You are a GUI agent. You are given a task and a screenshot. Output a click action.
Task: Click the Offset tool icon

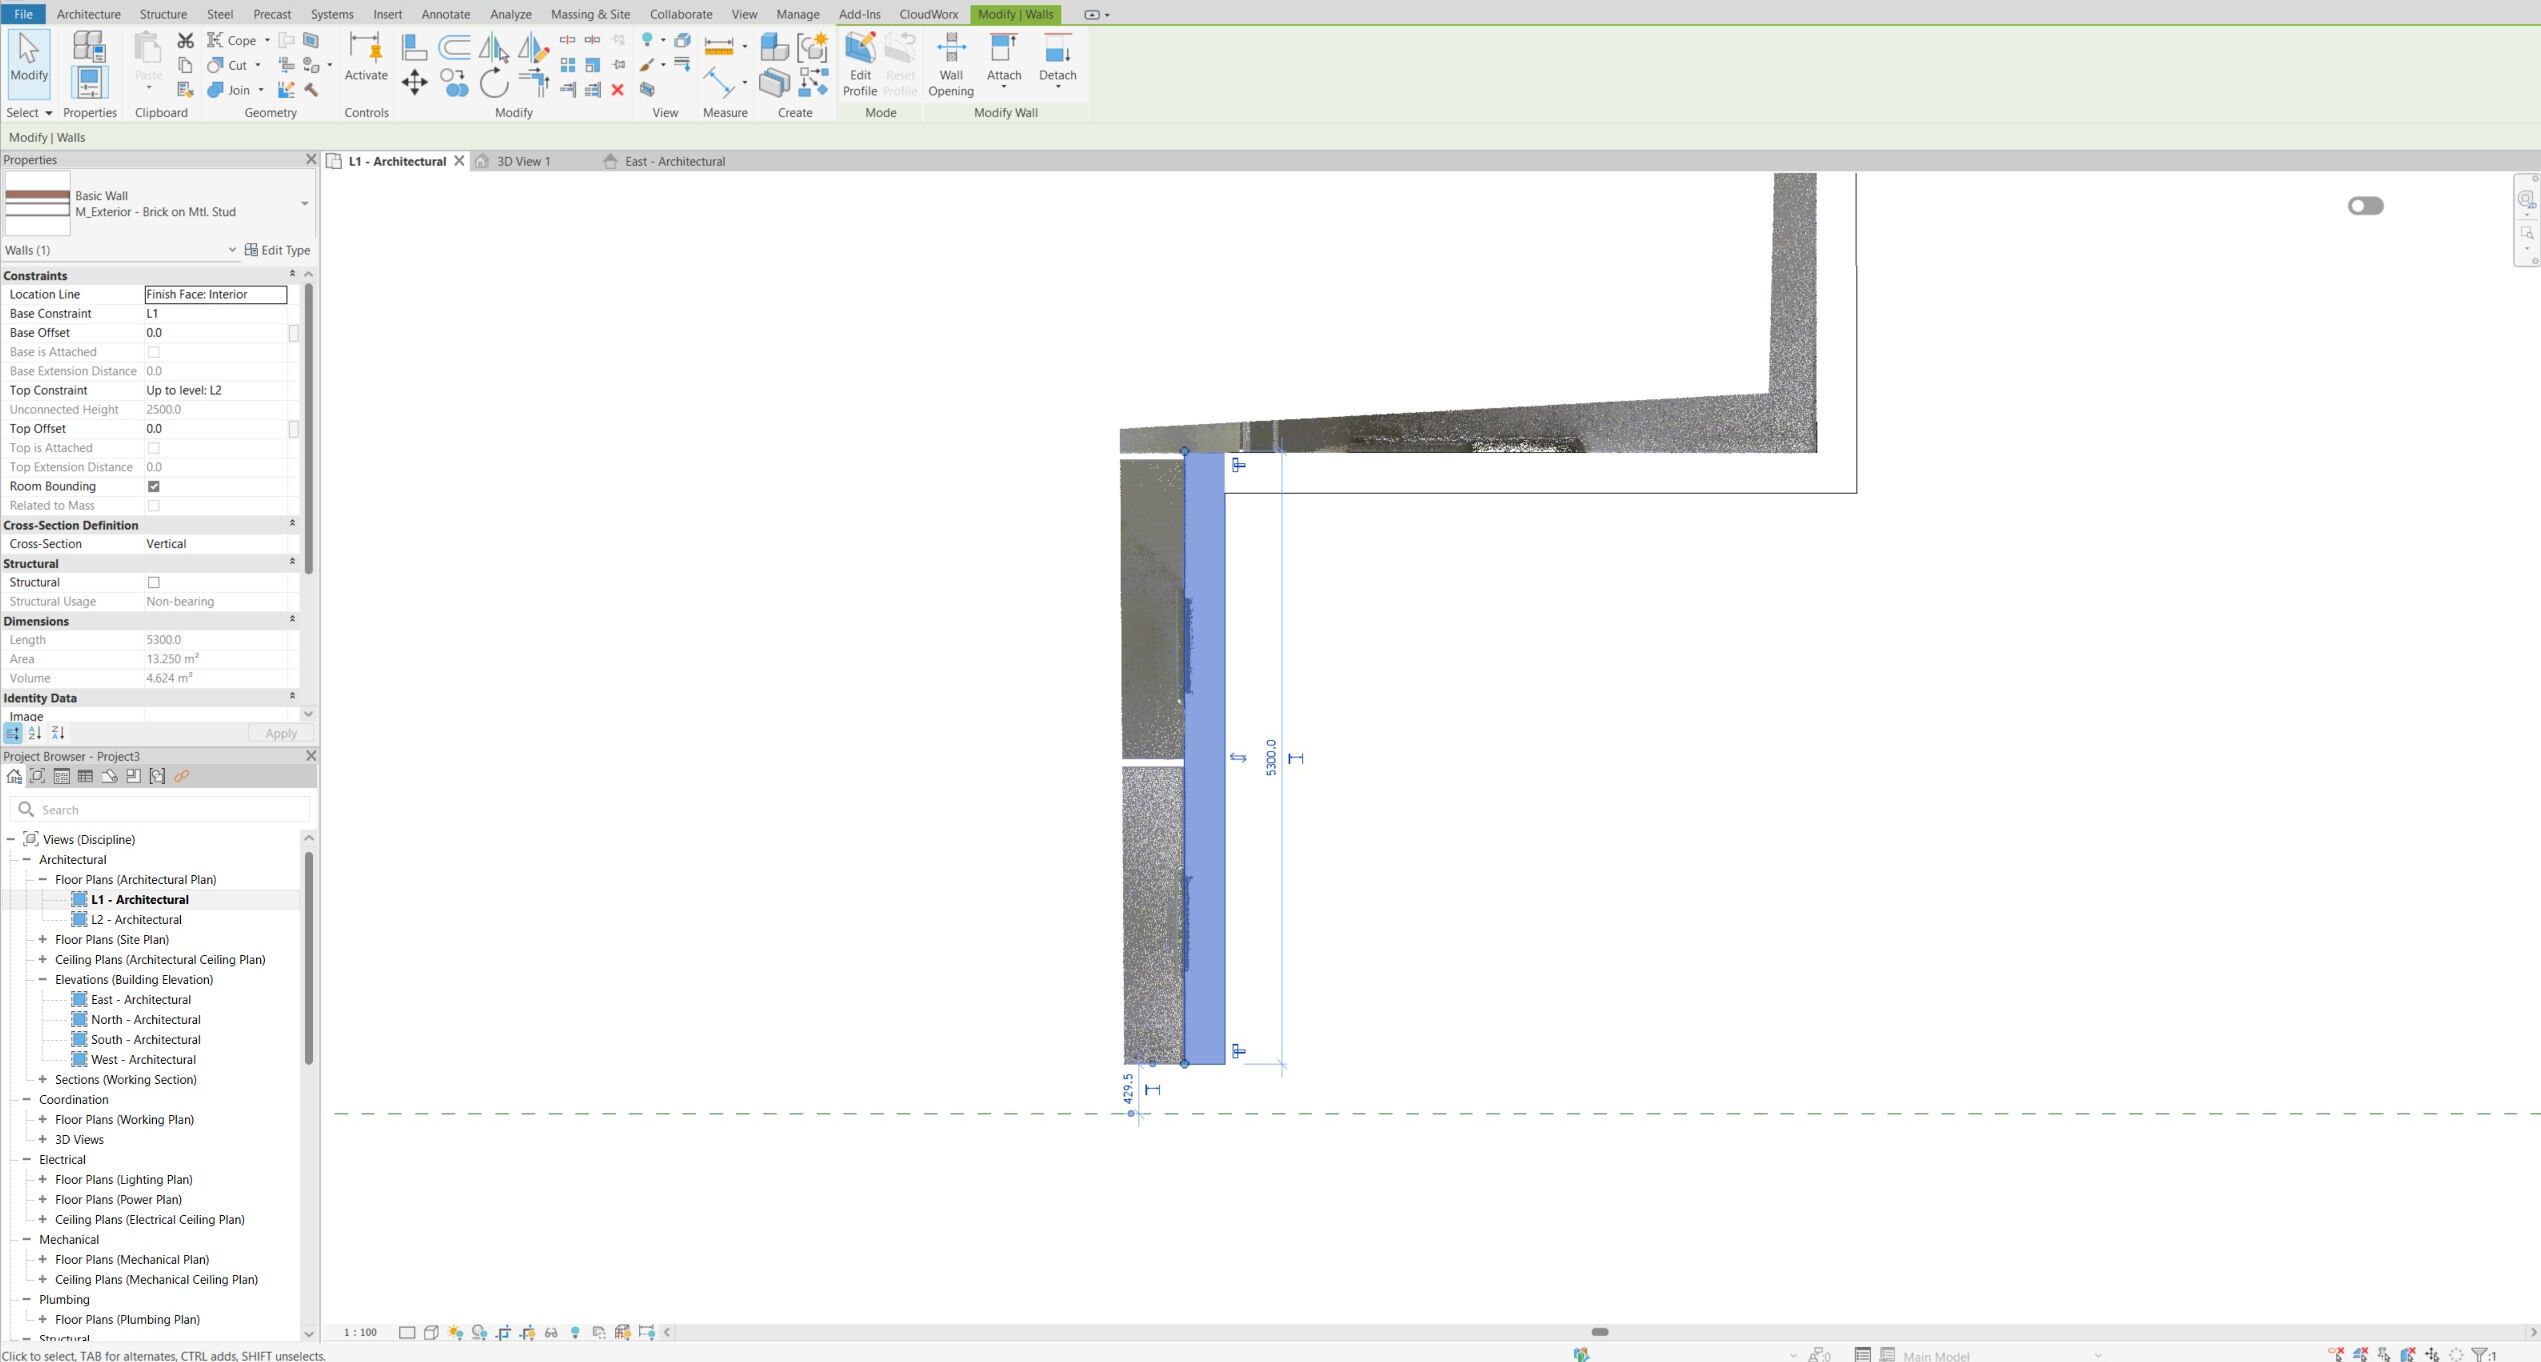pos(454,46)
